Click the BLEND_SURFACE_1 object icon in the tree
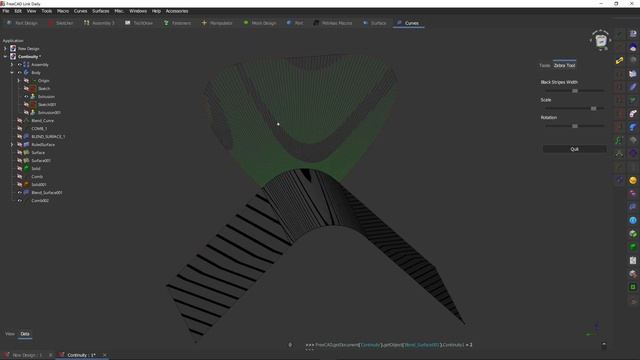Image resolution: width=640 pixels, height=360 pixels. click(27, 137)
